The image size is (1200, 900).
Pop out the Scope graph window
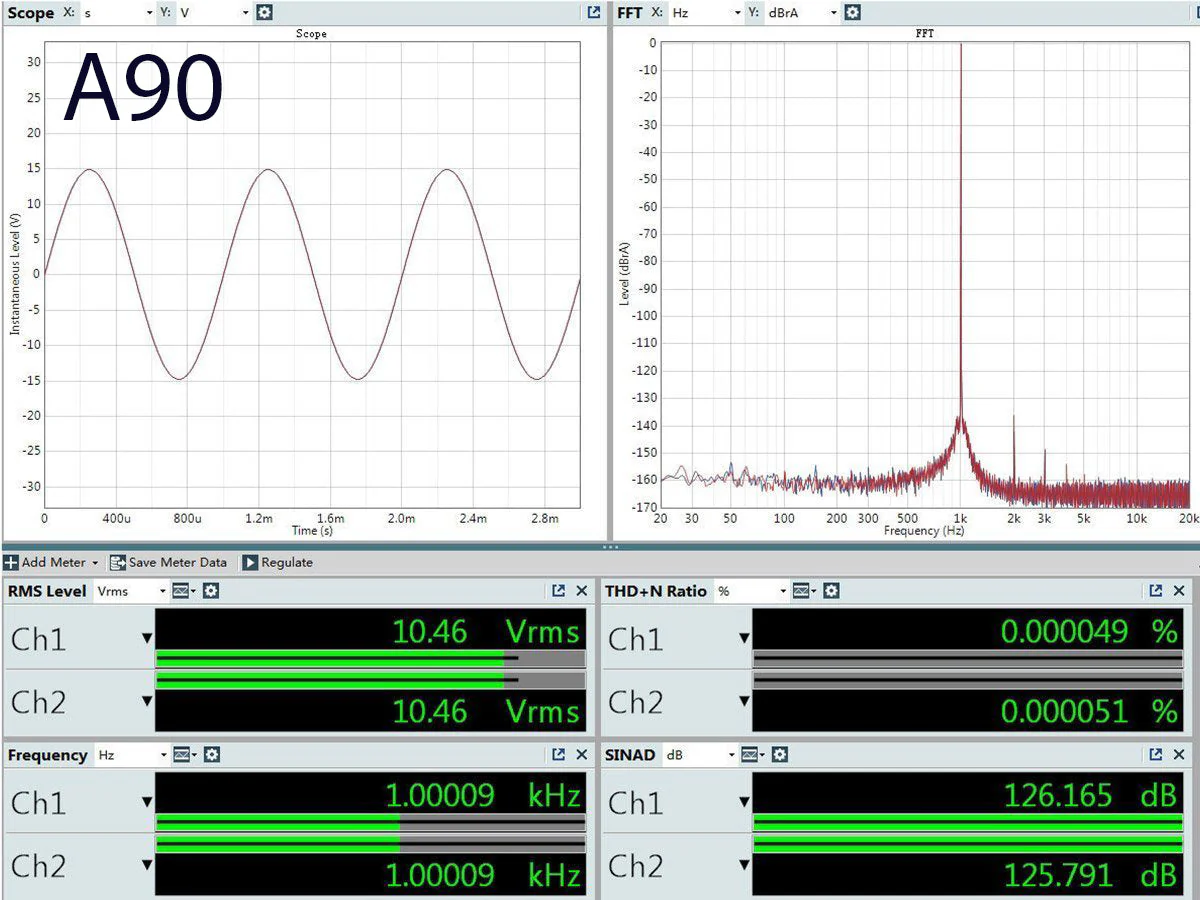coord(594,13)
